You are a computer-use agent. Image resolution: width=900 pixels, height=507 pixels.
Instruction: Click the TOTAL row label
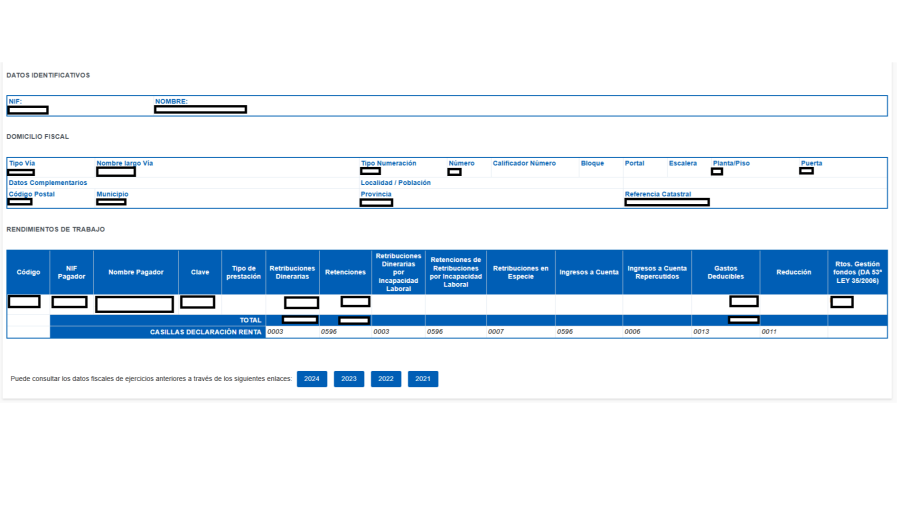[250, 320]
